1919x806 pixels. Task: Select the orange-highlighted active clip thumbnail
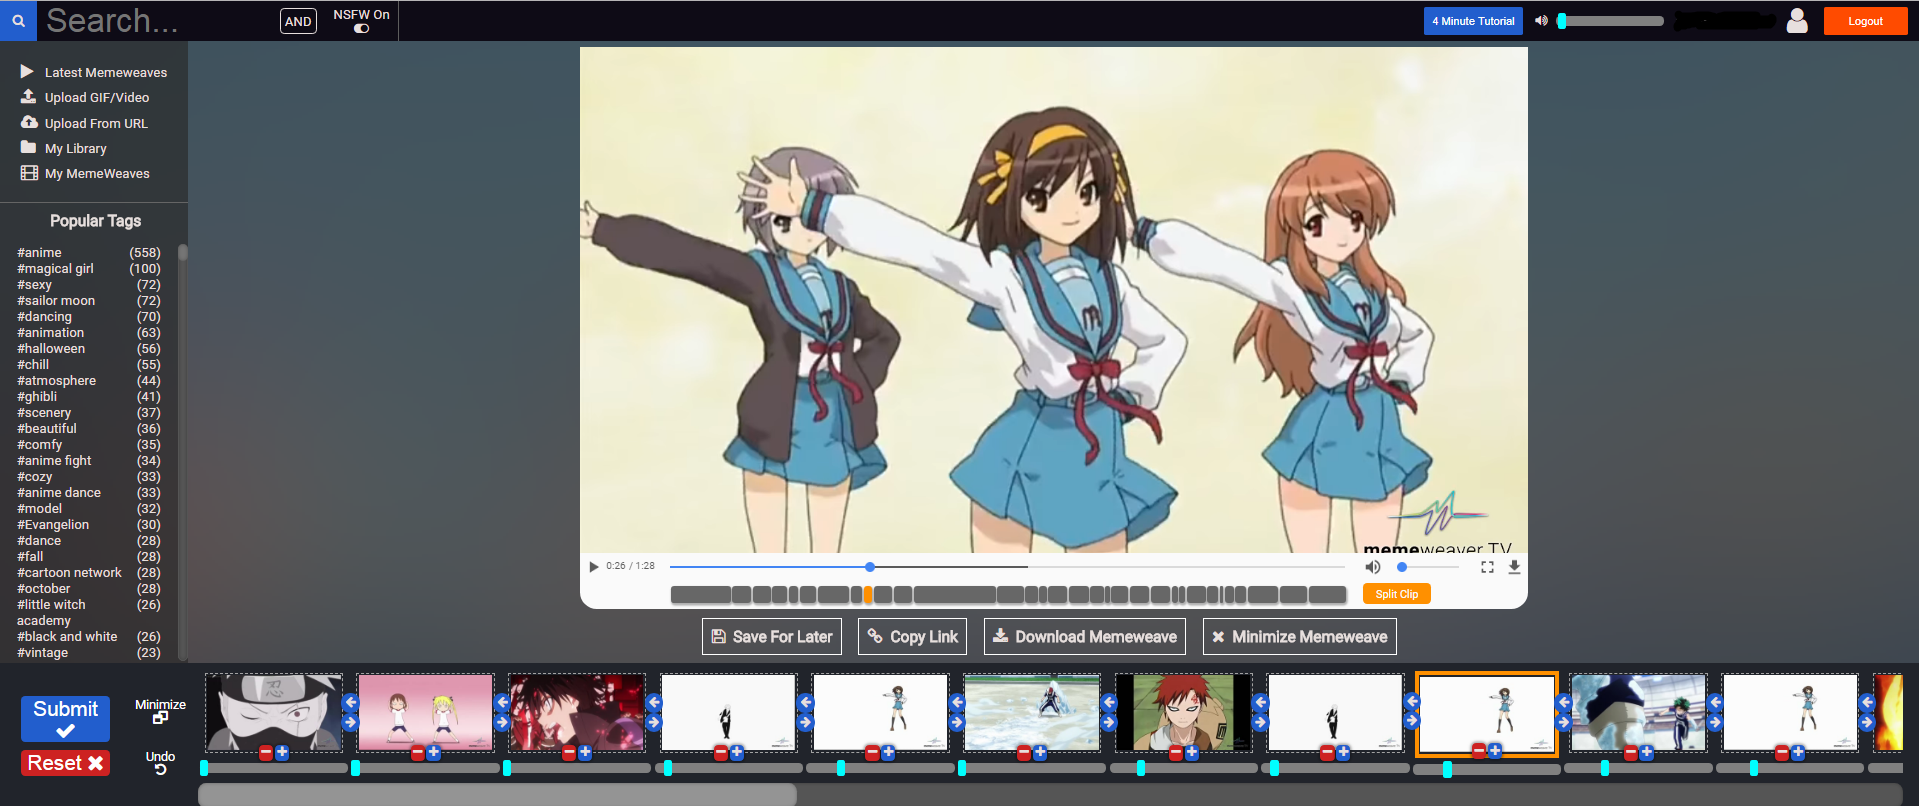[1487, 713]
